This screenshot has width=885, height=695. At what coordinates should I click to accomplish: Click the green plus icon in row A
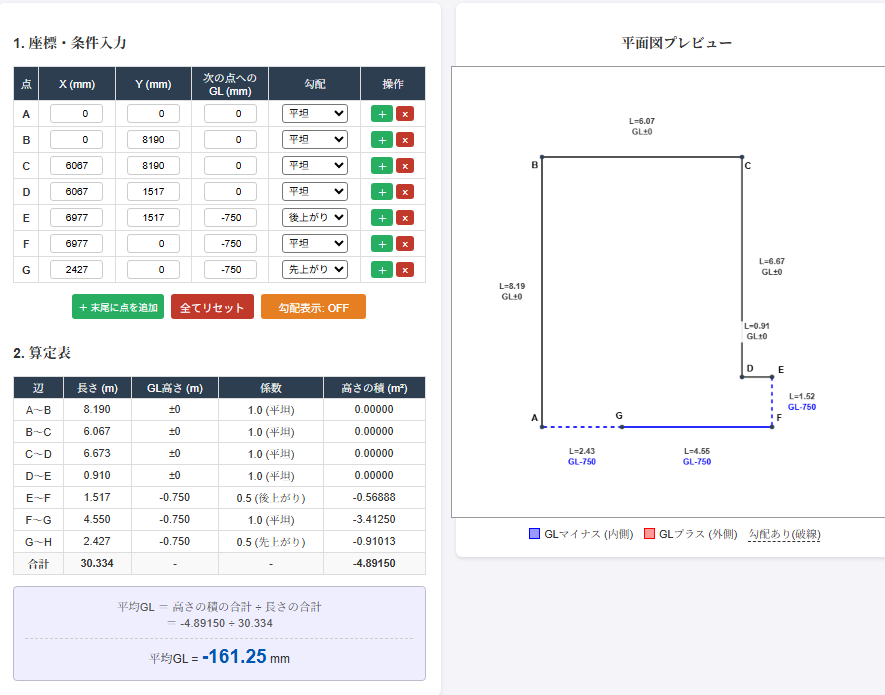click(x=381, y=114)
